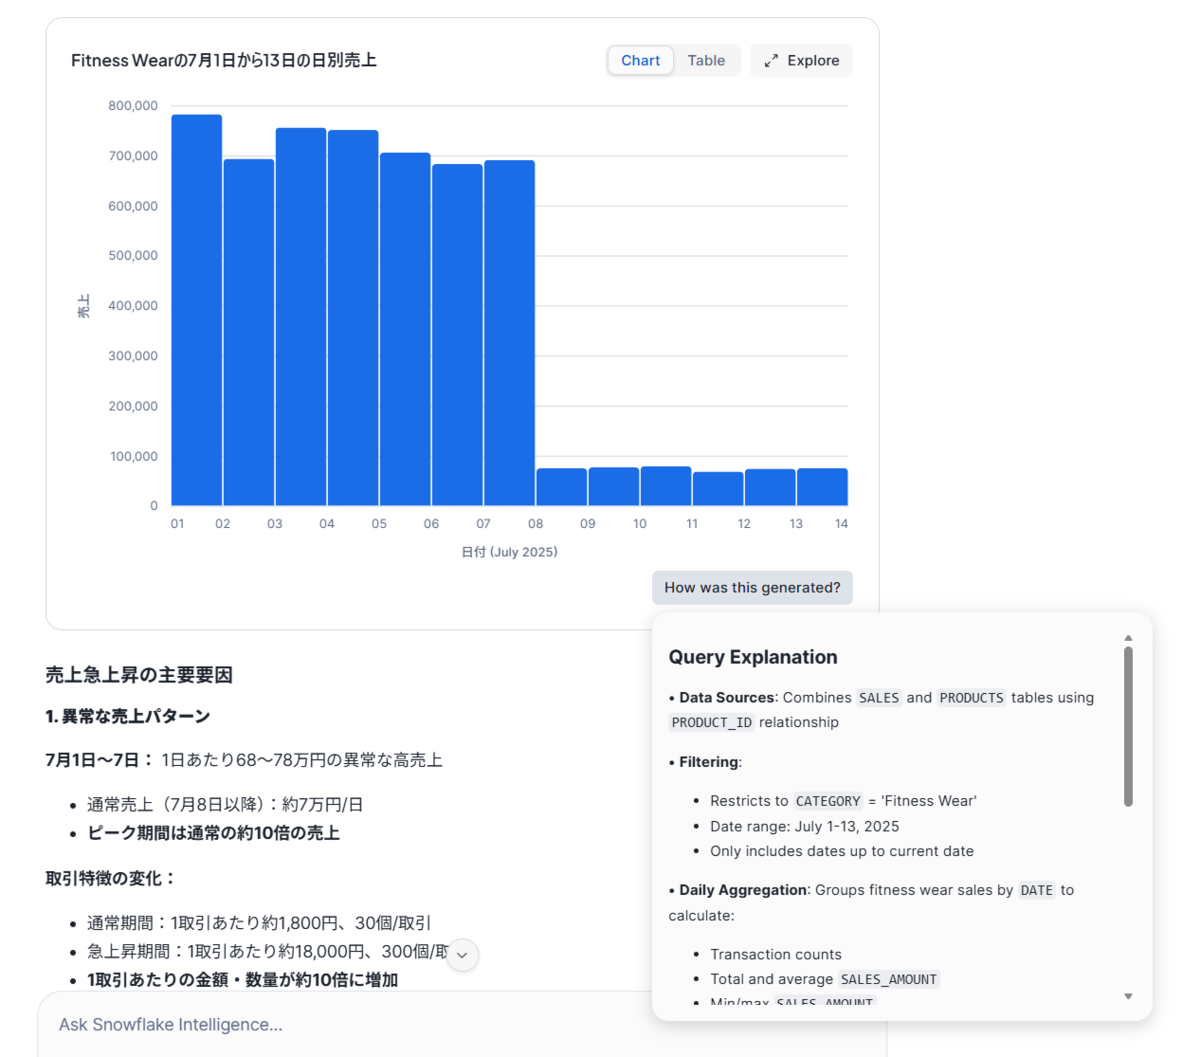Image resolution: width=1200 pixels, height=1057 pixels.
Task: Click the July 02 sales bar
Action: click(x=249, y=332)
